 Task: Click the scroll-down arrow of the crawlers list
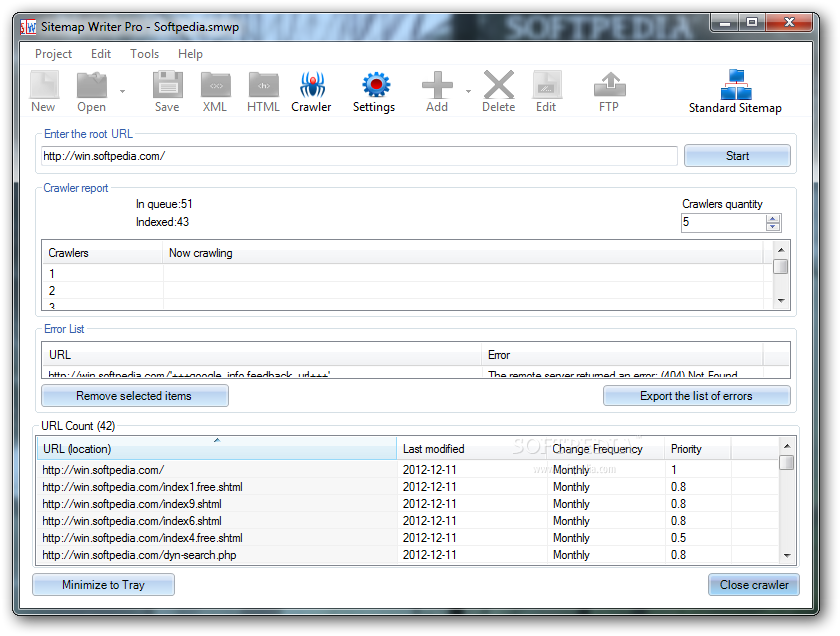click(781, 301)
